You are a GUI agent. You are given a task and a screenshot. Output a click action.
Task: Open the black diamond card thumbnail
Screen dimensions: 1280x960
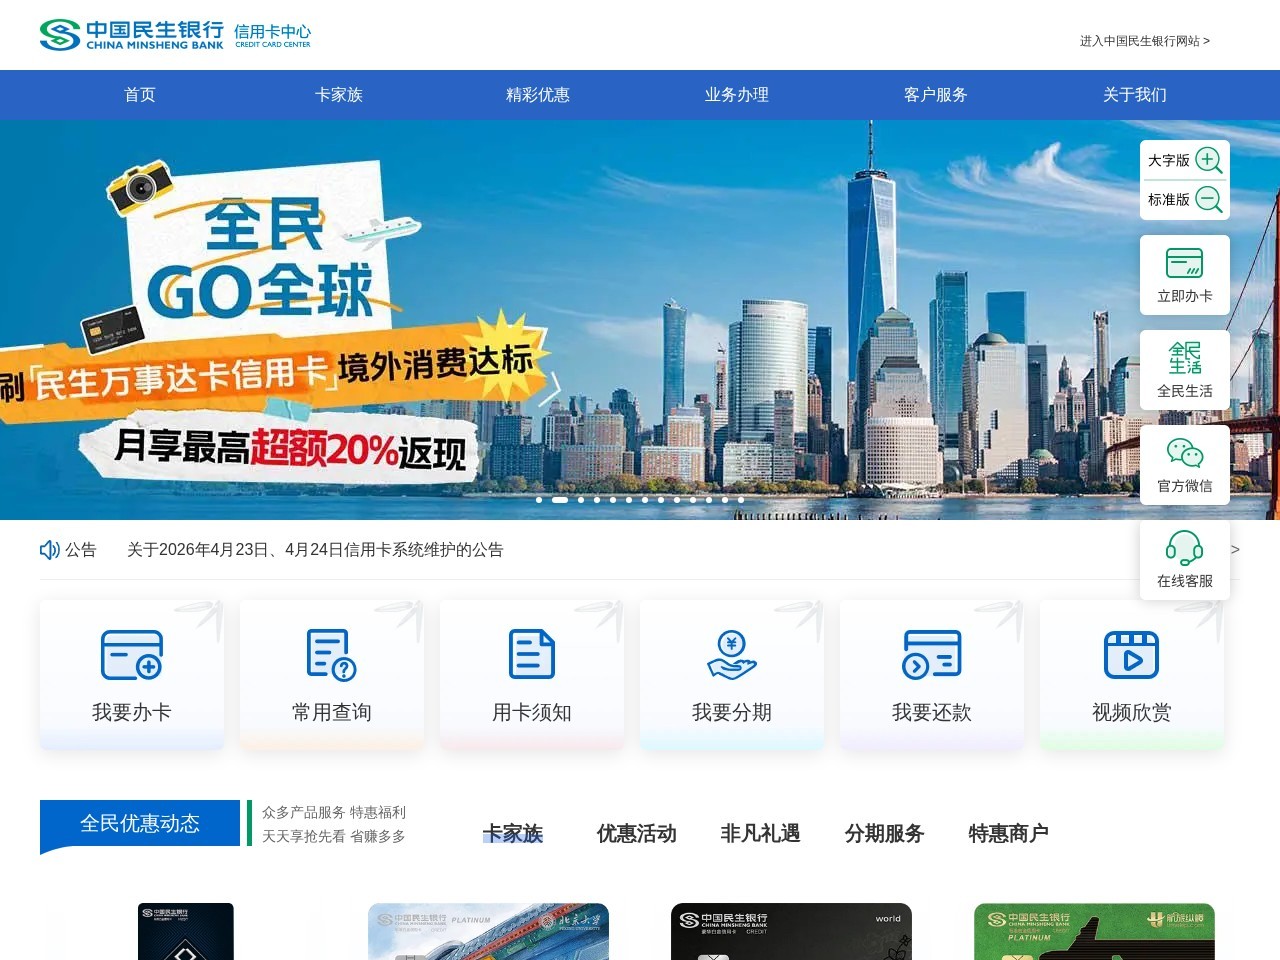[186, 931]
